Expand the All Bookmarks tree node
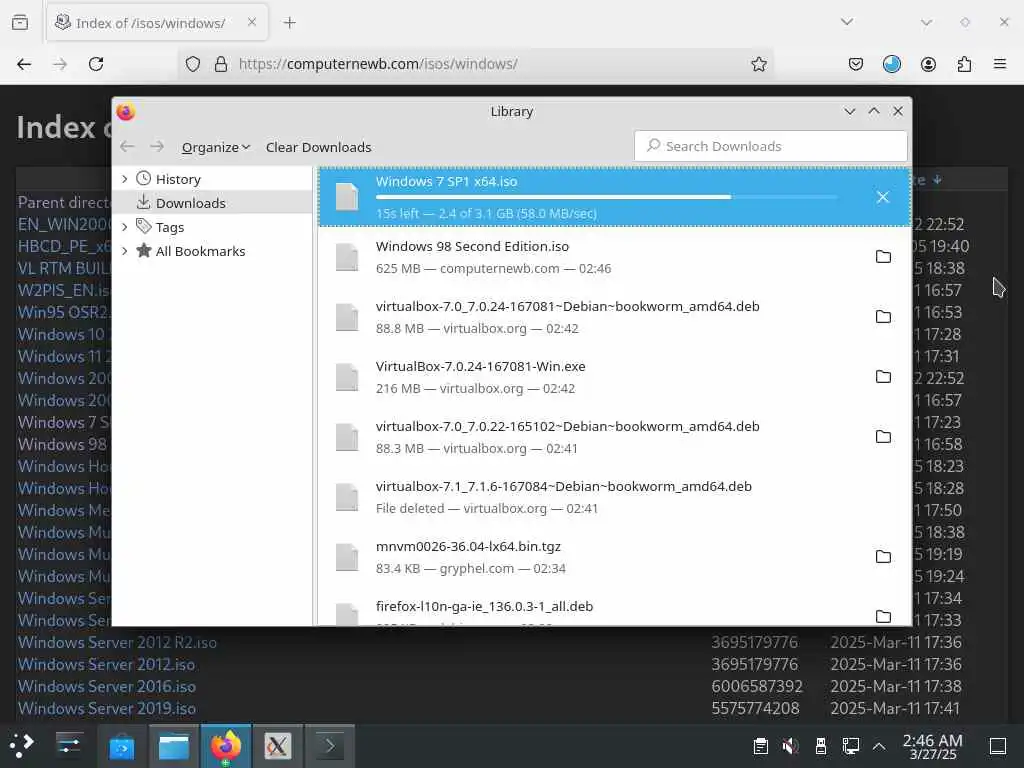Screen dimensions: 1024x768 [x=125, y=251]
